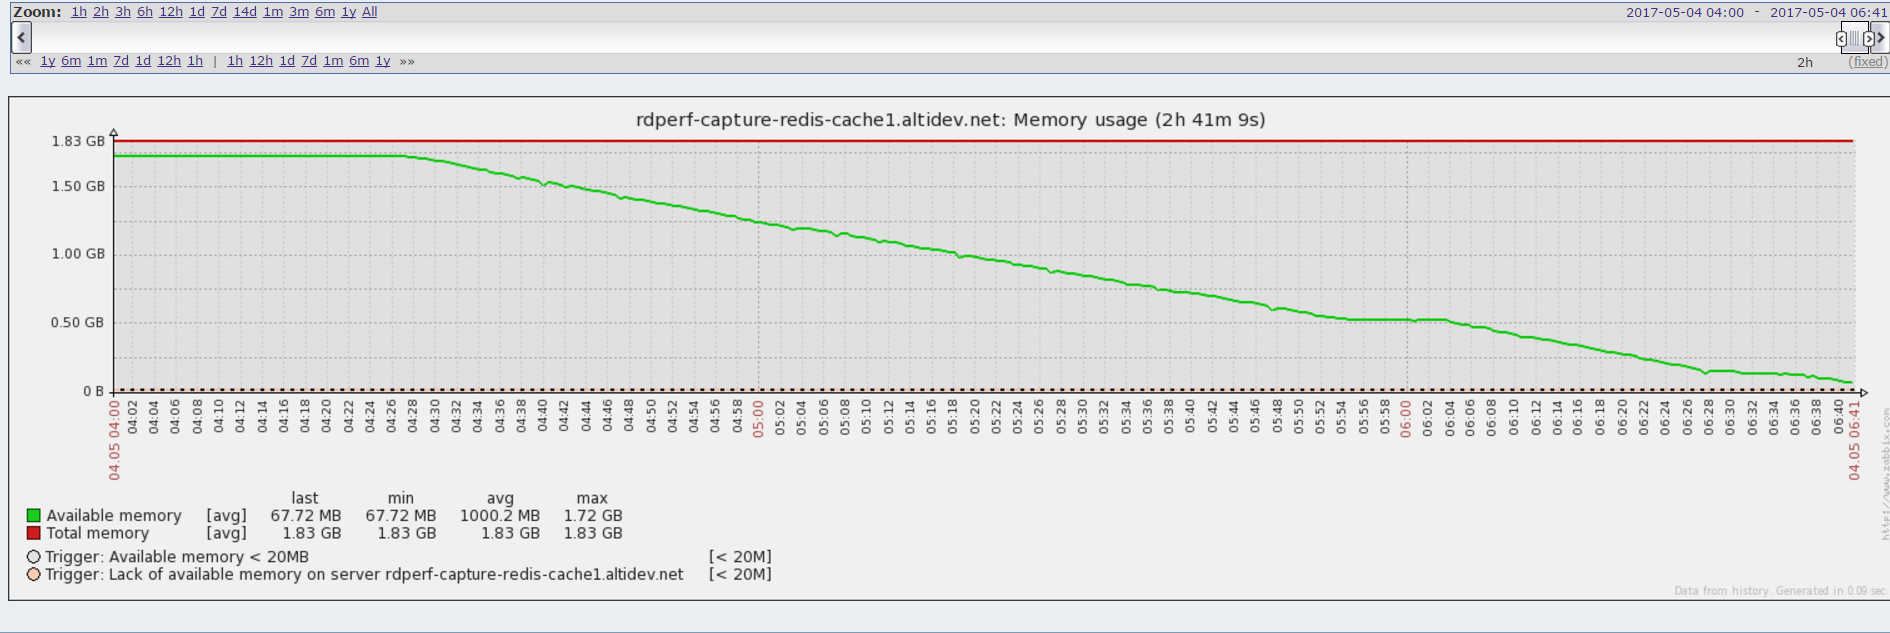Click the Lack of available memory trigger icon
The width and height of the screenshot is (1890, 633).
pyautogui.click(x=34, y=575)
